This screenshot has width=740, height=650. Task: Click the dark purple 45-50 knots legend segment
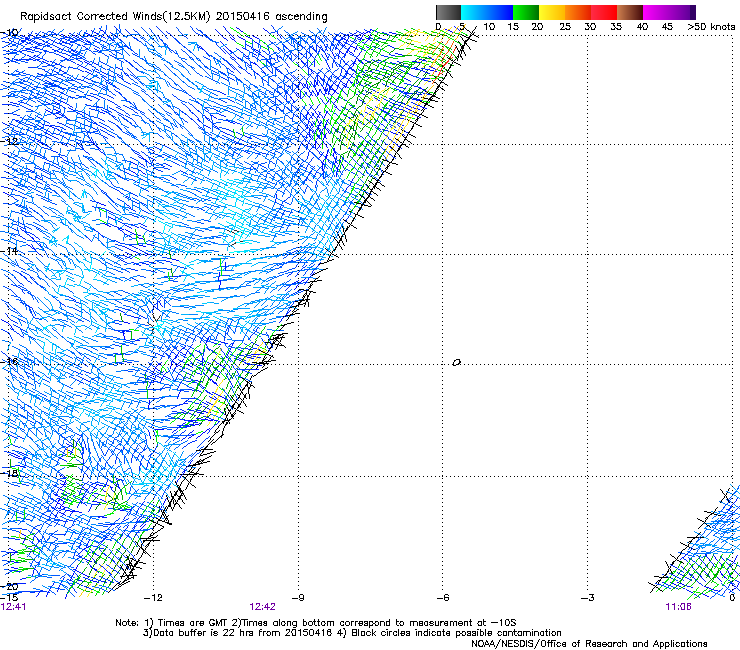point(682,12)
